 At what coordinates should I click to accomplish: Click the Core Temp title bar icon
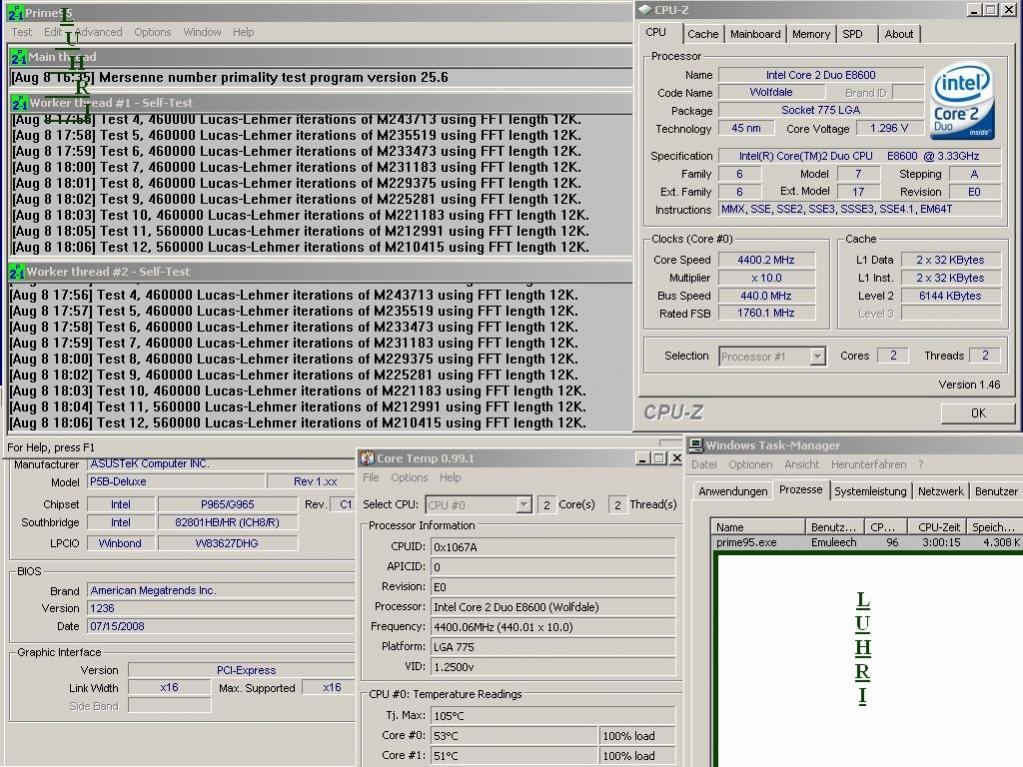[x=367, y=459]
